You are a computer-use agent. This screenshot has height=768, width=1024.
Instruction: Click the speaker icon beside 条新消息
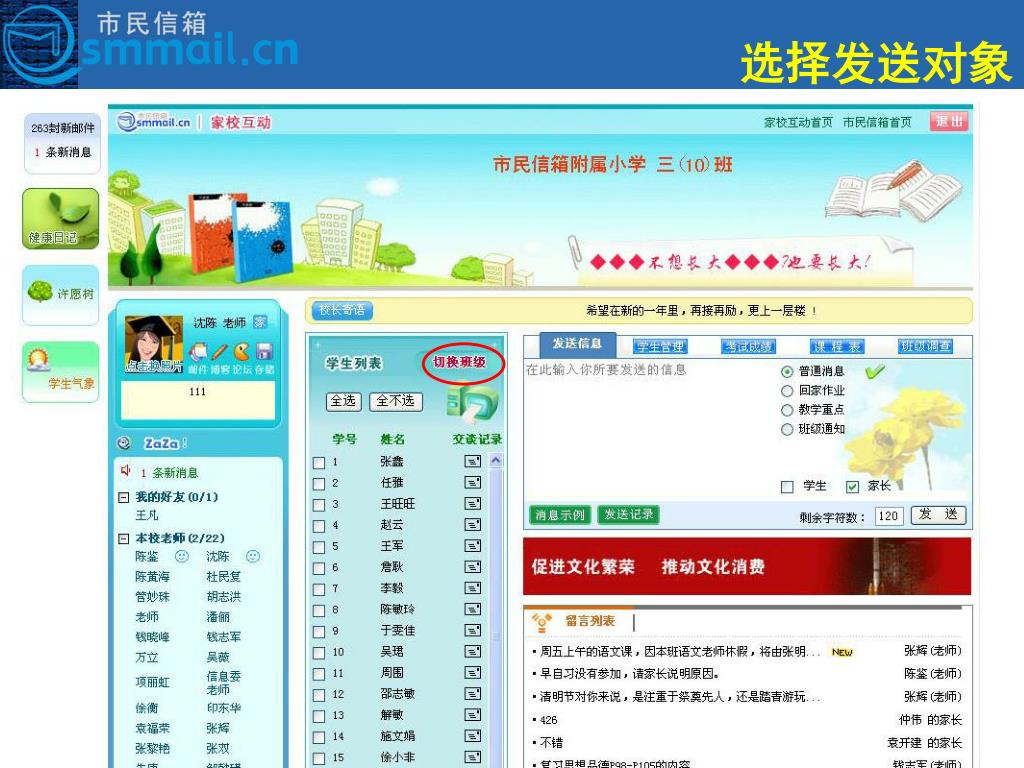coord(125,470)
